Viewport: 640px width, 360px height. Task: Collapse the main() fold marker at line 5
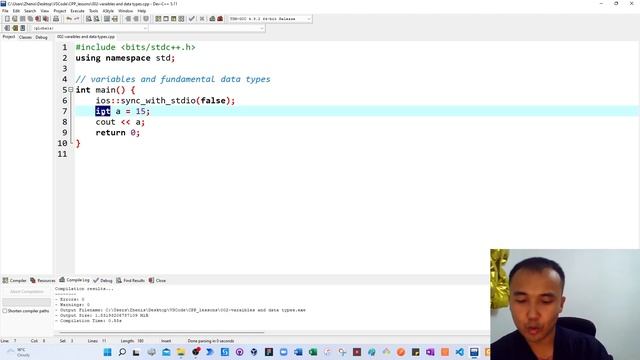pyautogui.click(x=71, y=90)
